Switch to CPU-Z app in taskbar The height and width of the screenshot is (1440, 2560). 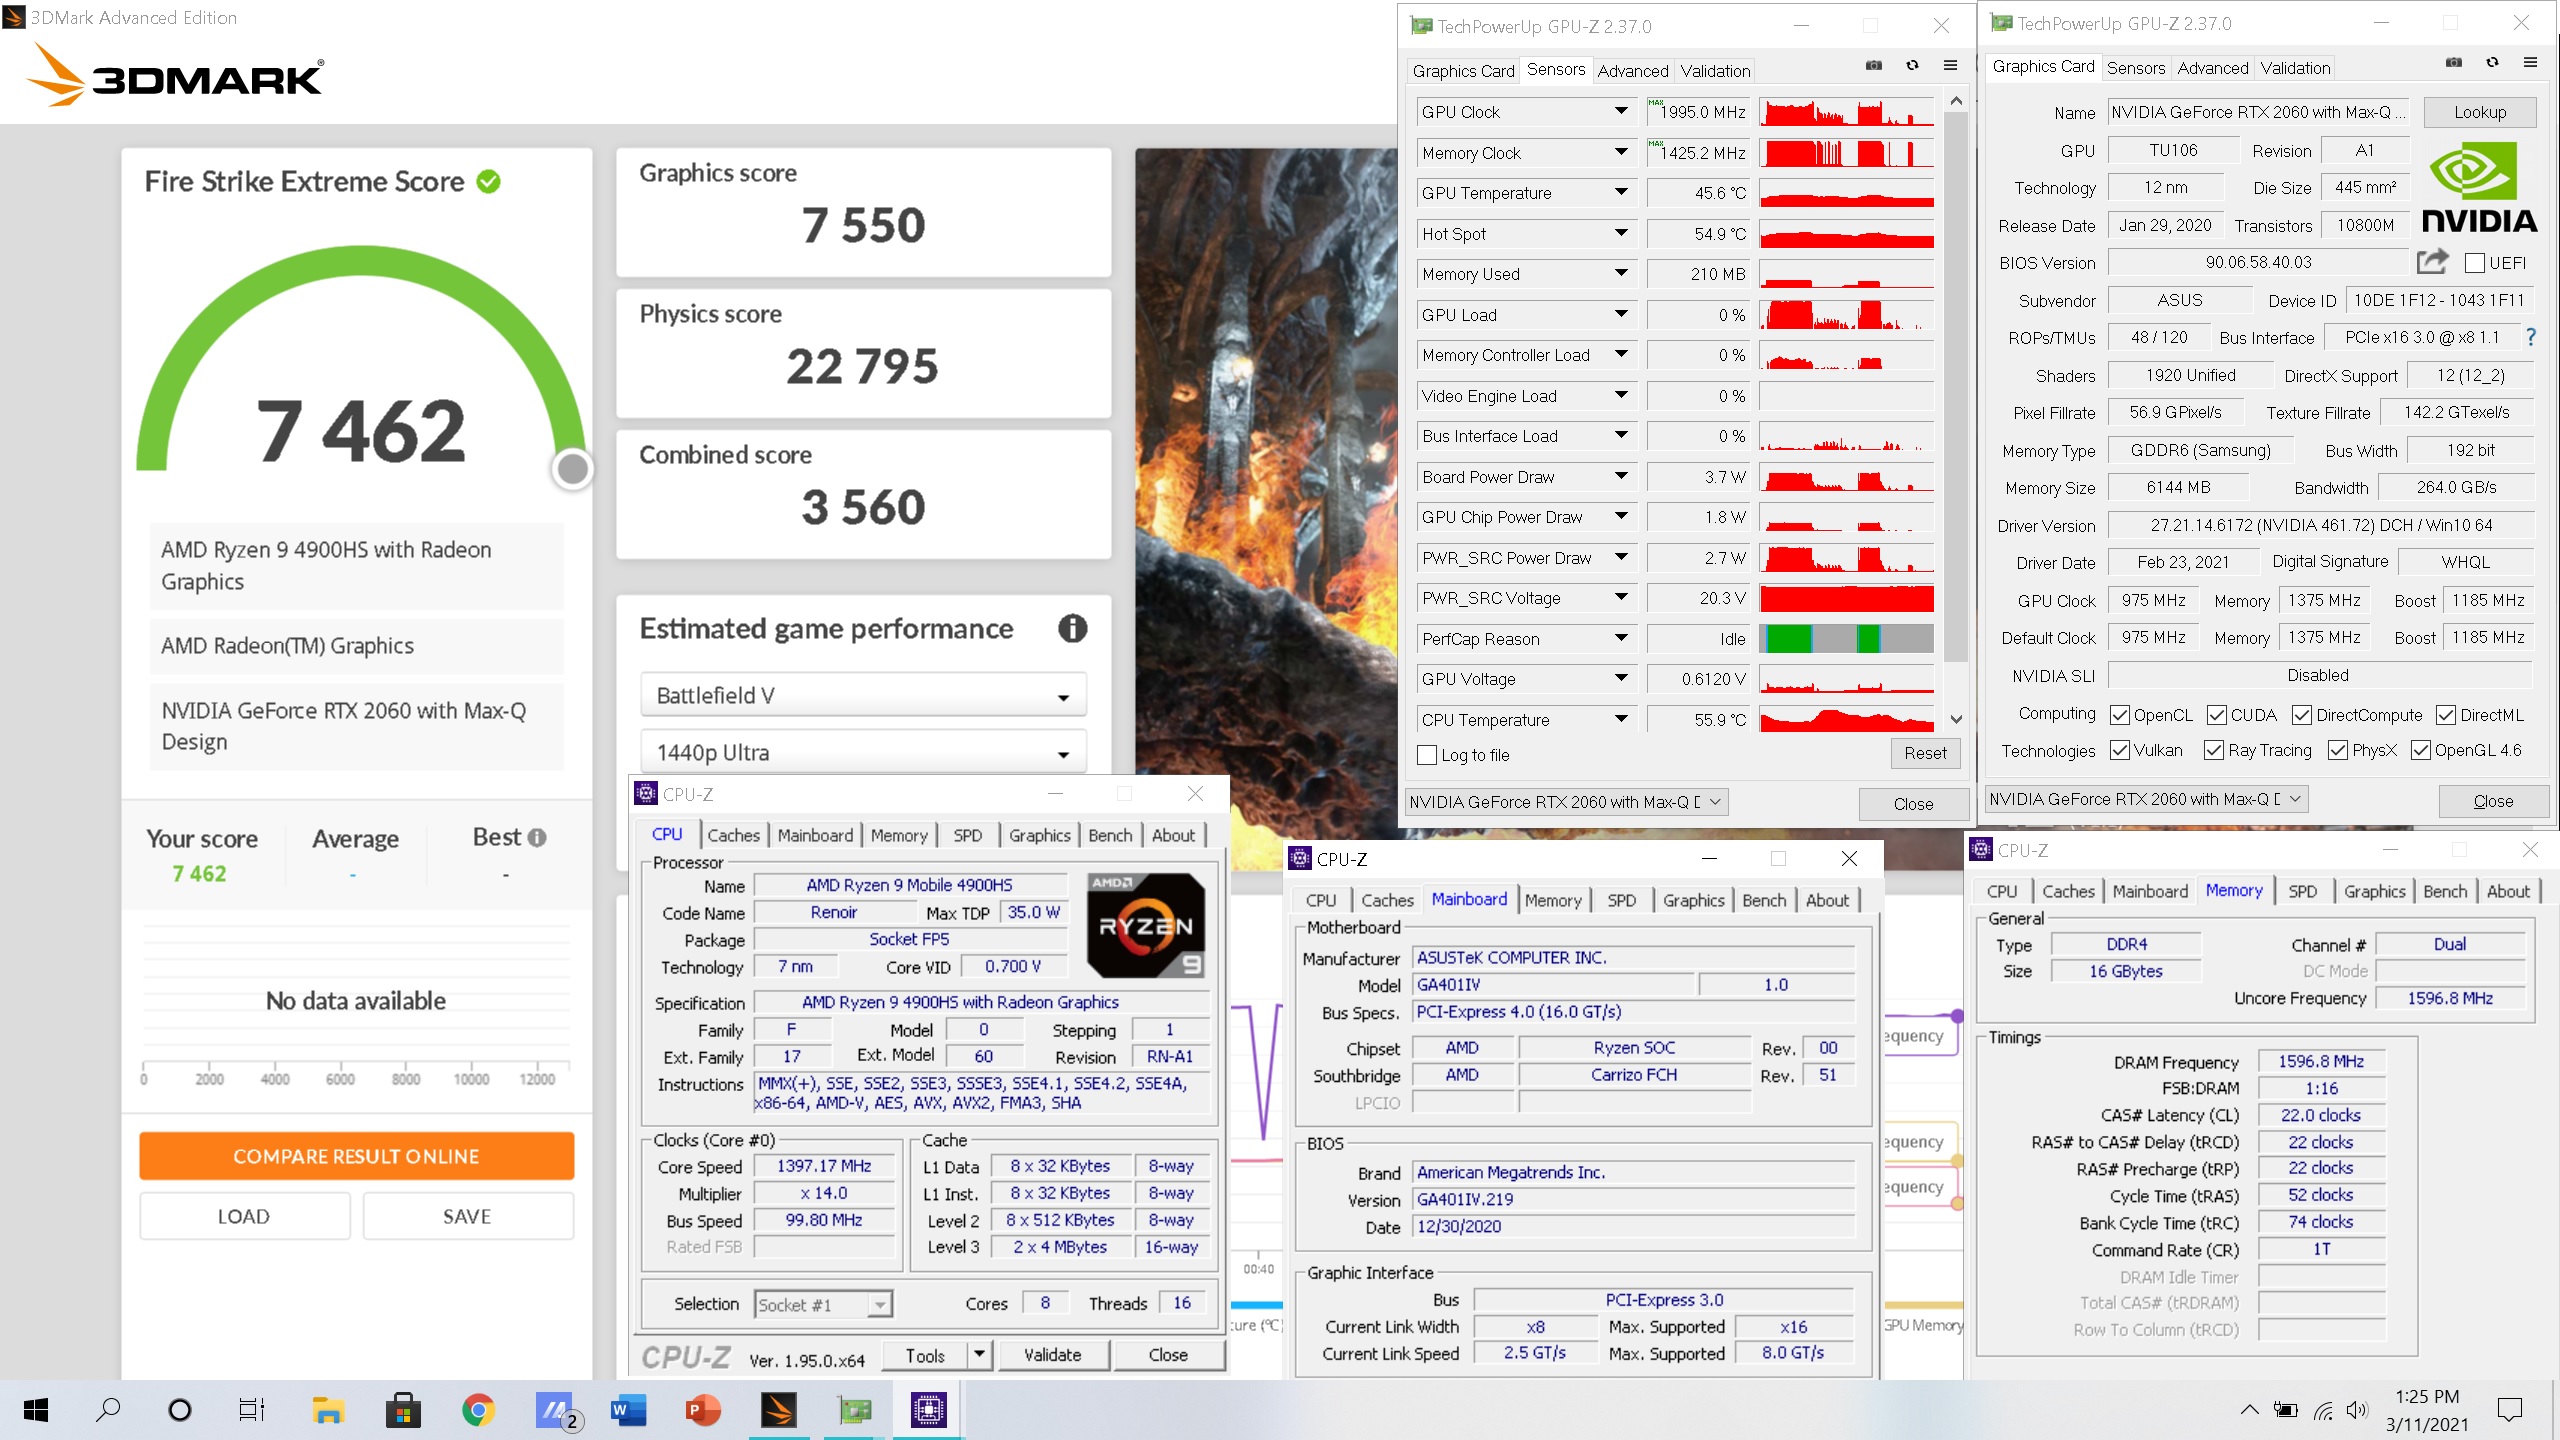click(929, 1410)
